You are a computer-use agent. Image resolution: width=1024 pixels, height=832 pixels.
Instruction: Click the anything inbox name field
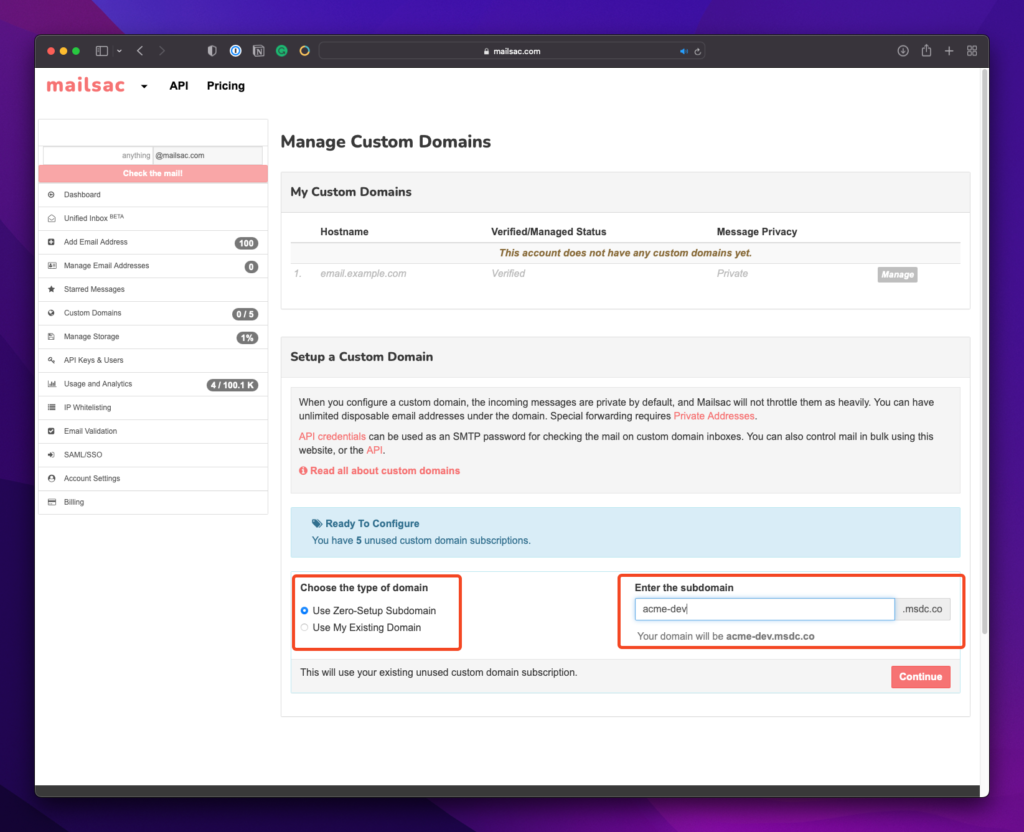coord(98,155)
